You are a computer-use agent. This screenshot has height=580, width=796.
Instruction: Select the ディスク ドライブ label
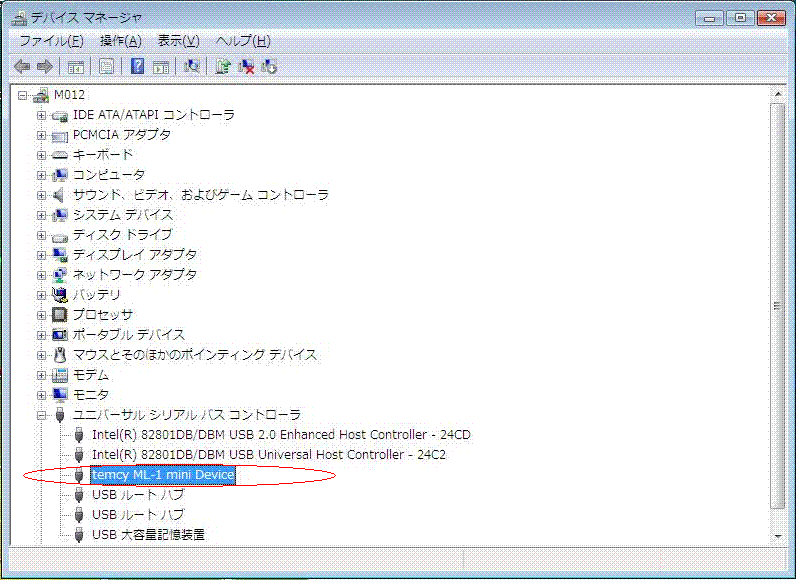click(123, 235)
